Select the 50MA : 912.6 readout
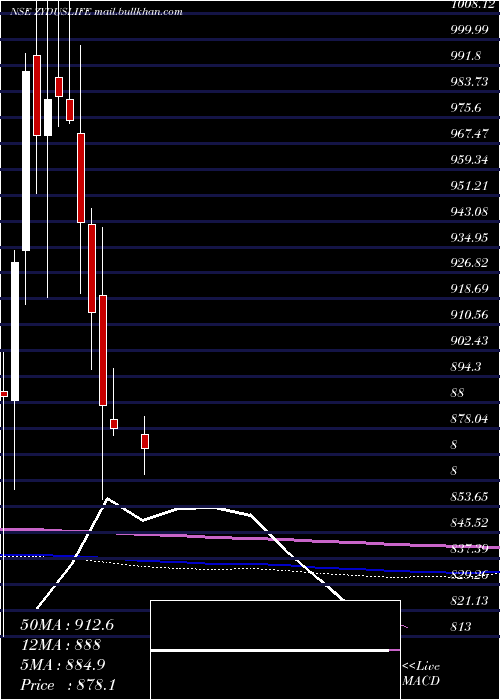Viewport: 500px width, 700px height. click(x=67, y=625)
